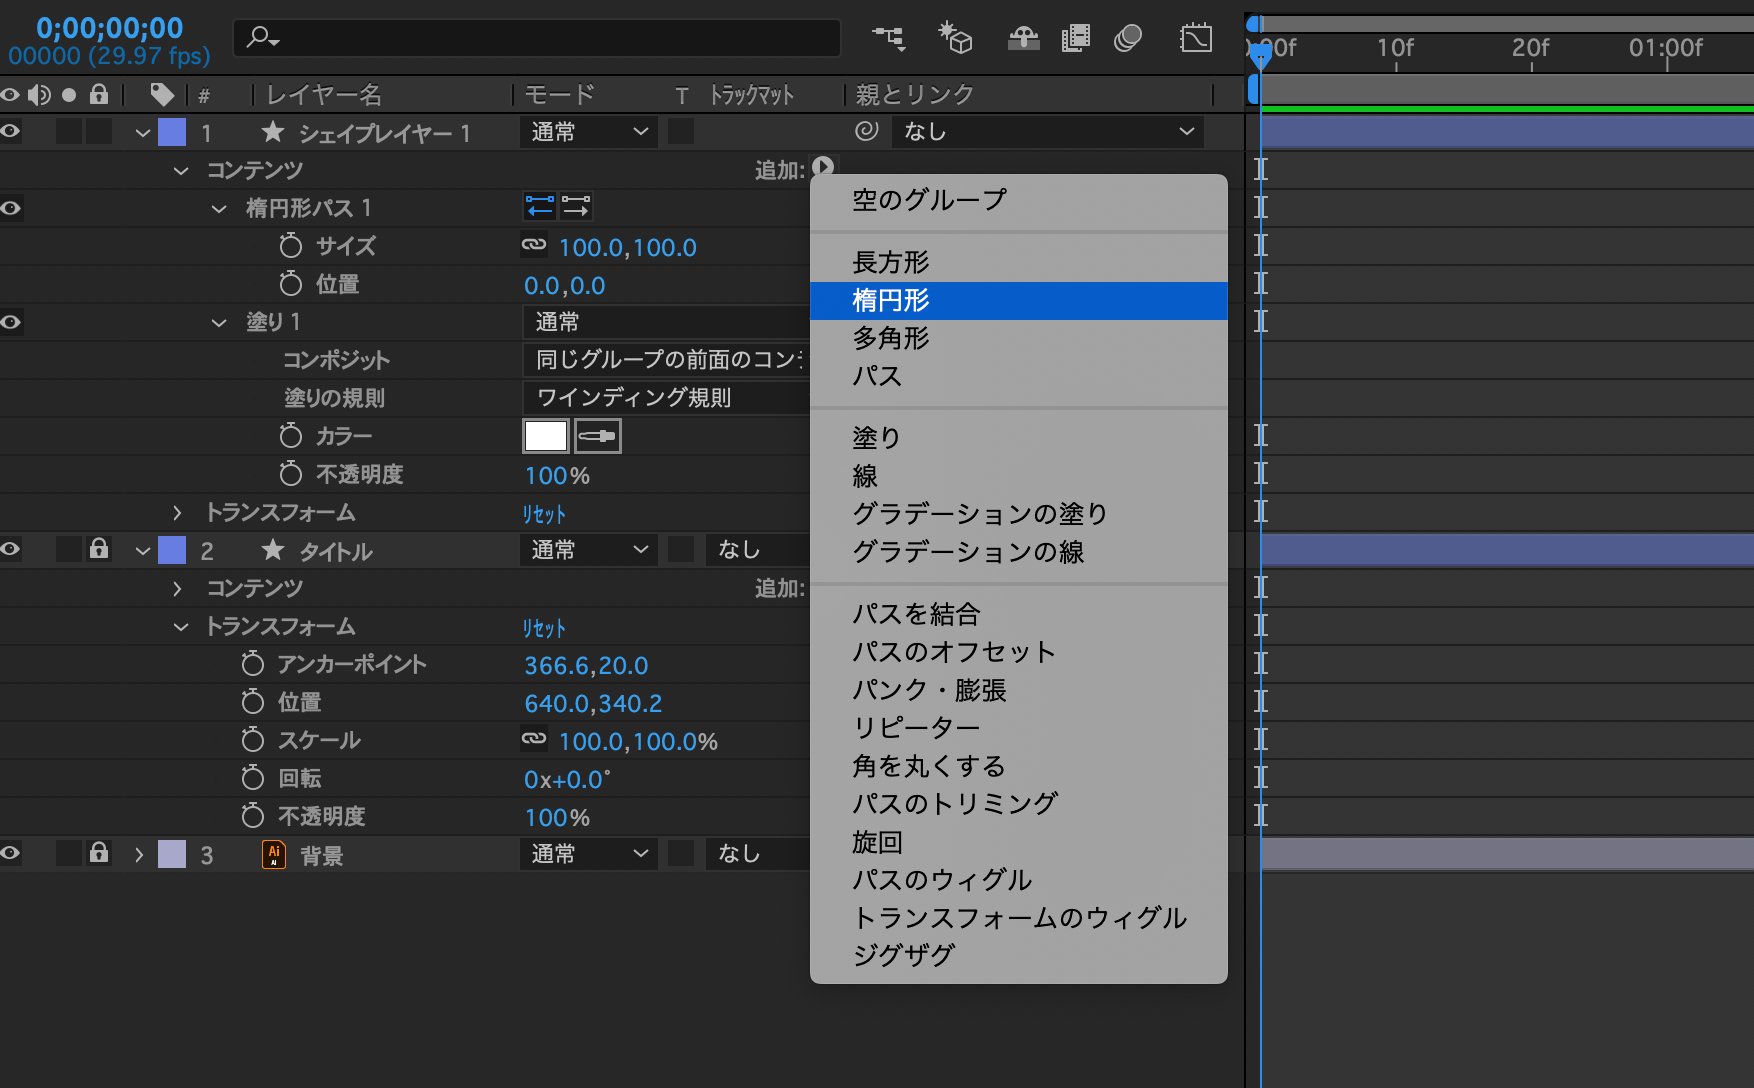Image resolution: width=1754 pixels, height=1088 pixels.
Task: Collapse シェイプレイヤー 1 layer
Action: coord(143,133)
